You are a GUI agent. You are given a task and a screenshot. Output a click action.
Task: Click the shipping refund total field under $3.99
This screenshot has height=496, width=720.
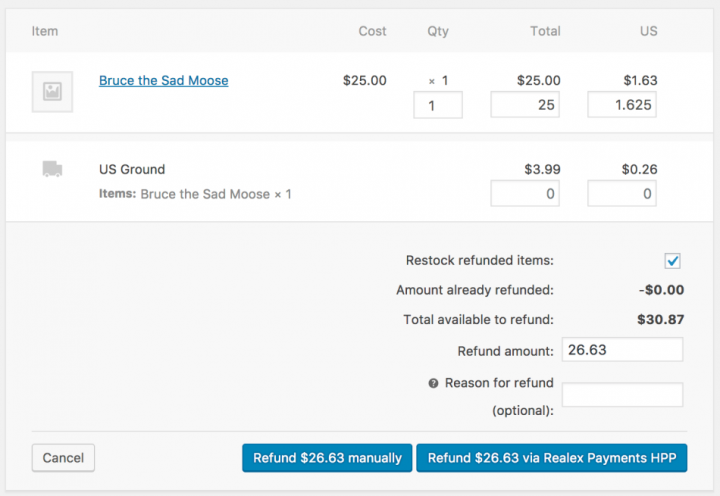pyautogui.click(x=525, y=193)
